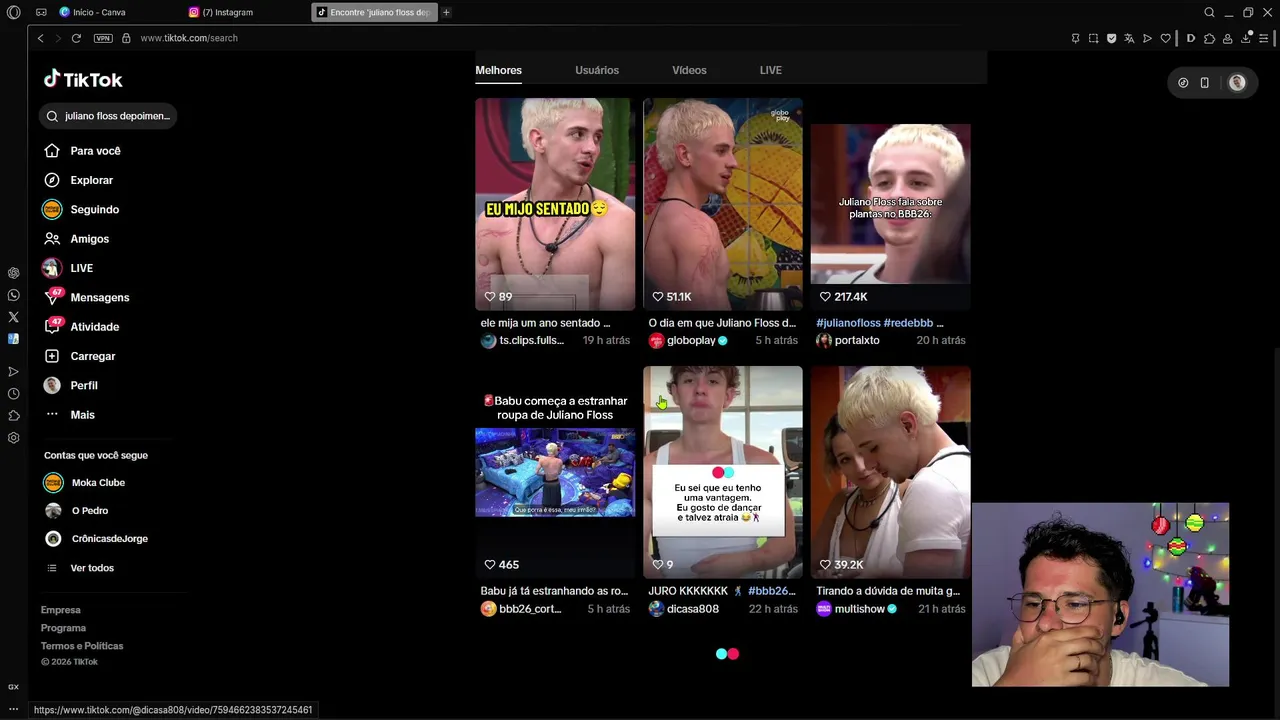Click the pinboard pin icon in toolbar
Viewport: 1280px width, 720px height.
pos(1075,38)
